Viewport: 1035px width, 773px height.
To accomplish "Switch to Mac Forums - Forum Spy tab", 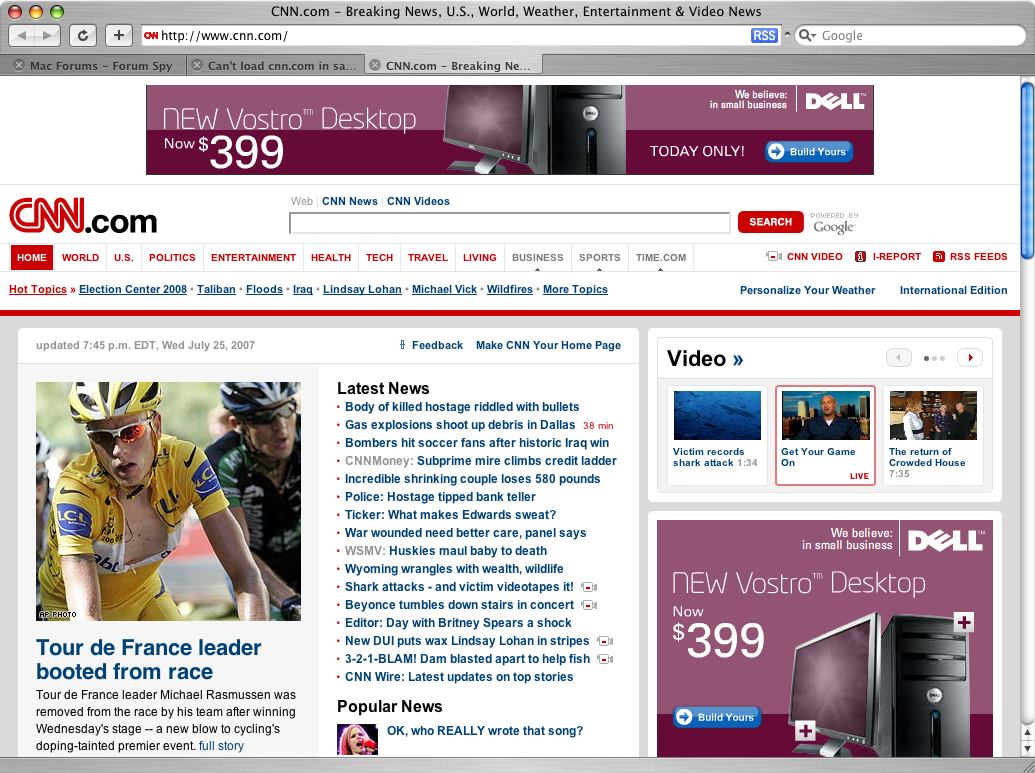I will click(x=100, y=65).
